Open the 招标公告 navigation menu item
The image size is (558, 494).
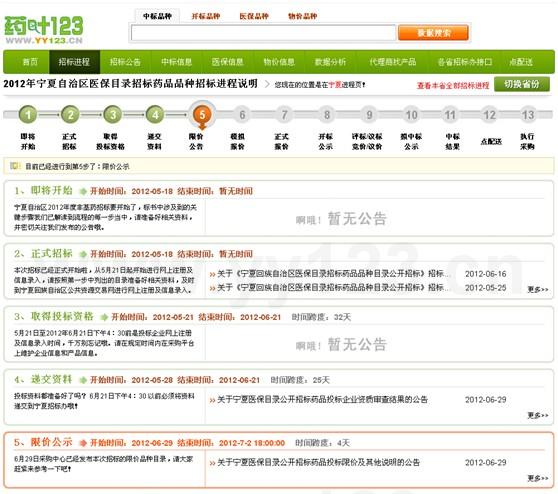coord(125,62)
